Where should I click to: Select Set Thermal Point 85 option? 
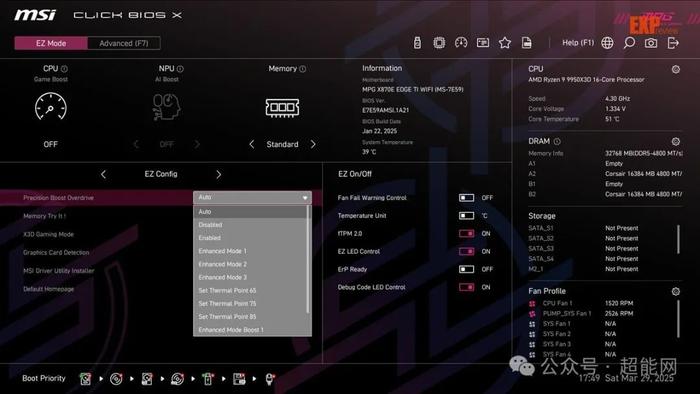(x=250, y=317)
